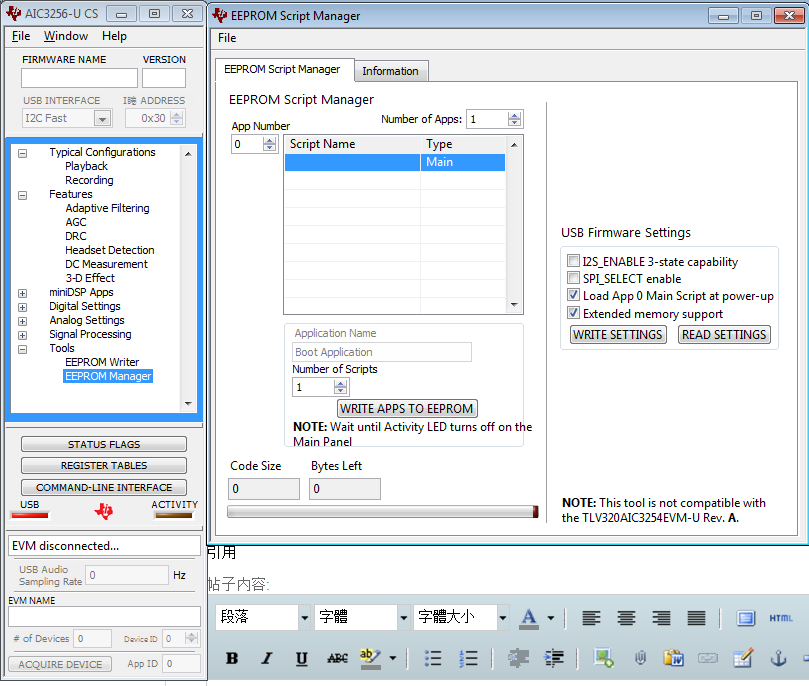This screenshot has height=686, width=809.
Task: Select the highlighted Main script row
Action: pos(395,162)
